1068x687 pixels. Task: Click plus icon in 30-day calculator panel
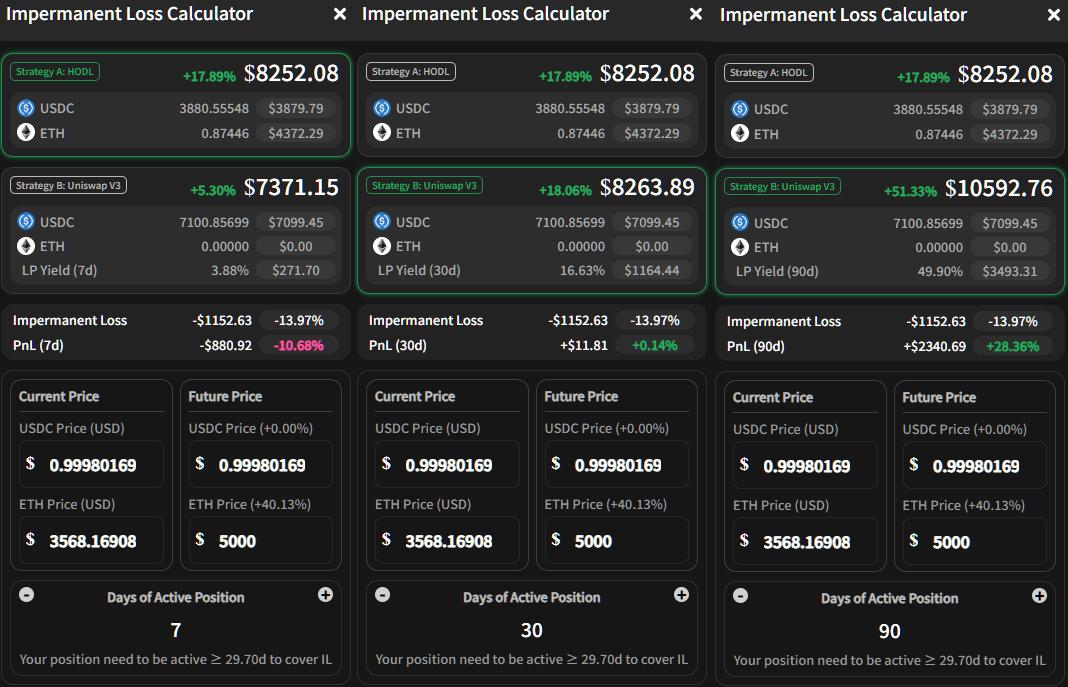(x=681, y=595)
